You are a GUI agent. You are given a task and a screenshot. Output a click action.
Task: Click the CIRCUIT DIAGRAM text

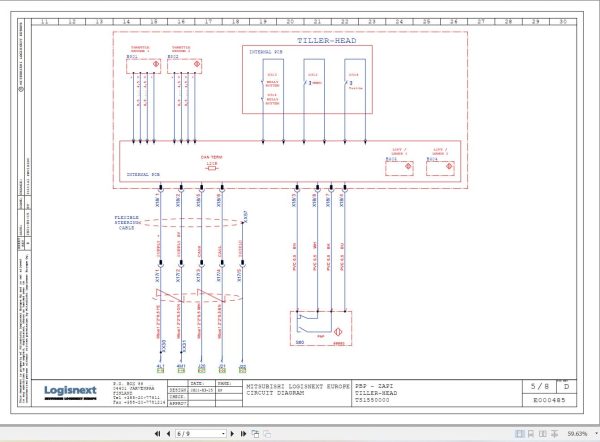275,393
